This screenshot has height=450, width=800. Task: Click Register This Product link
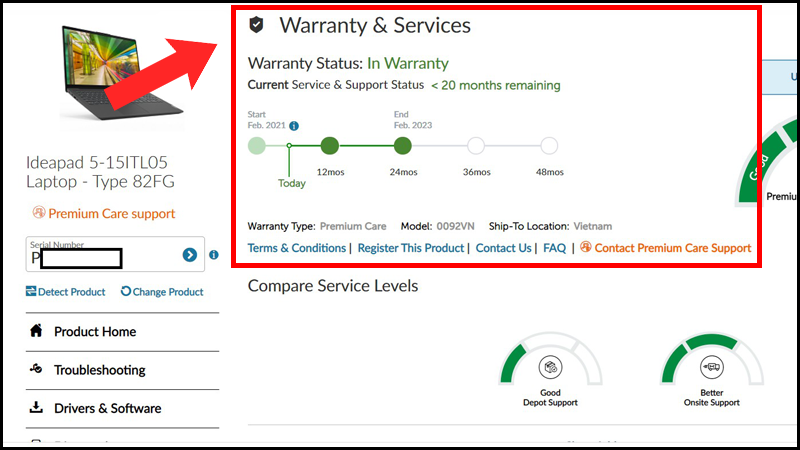[411, 248]
